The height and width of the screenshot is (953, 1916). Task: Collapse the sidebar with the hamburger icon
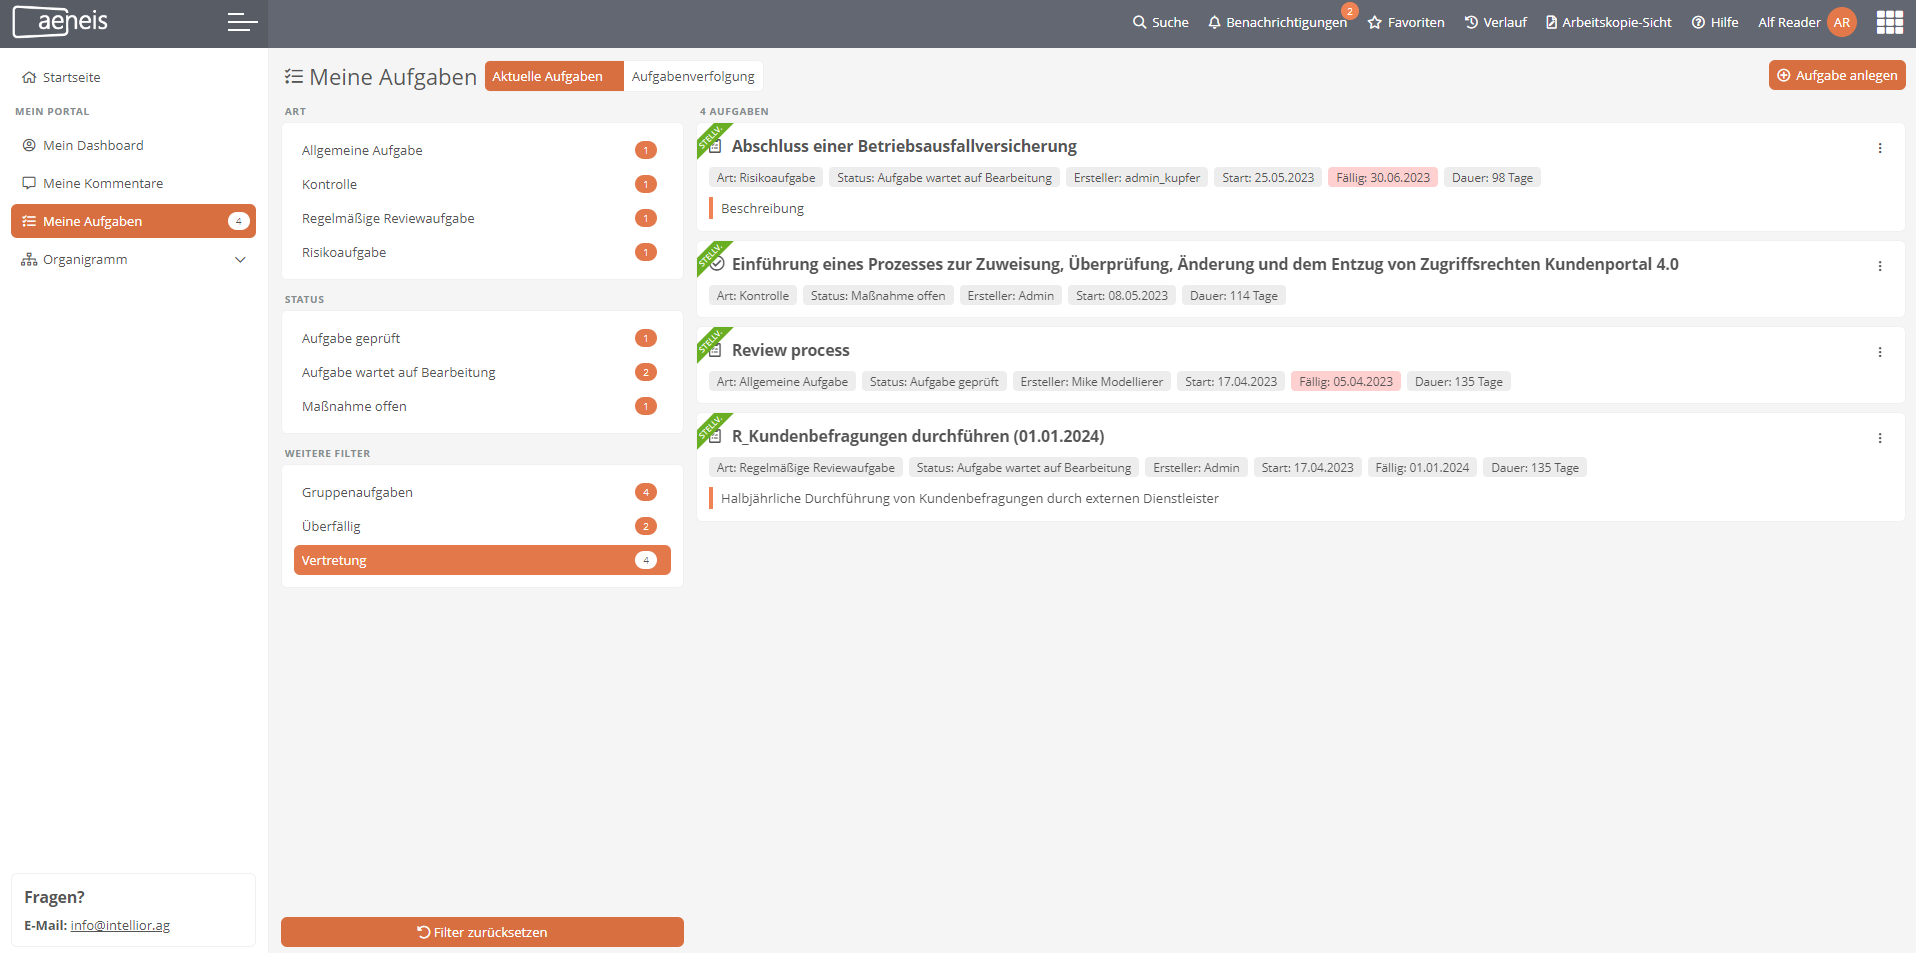(242, 22)
